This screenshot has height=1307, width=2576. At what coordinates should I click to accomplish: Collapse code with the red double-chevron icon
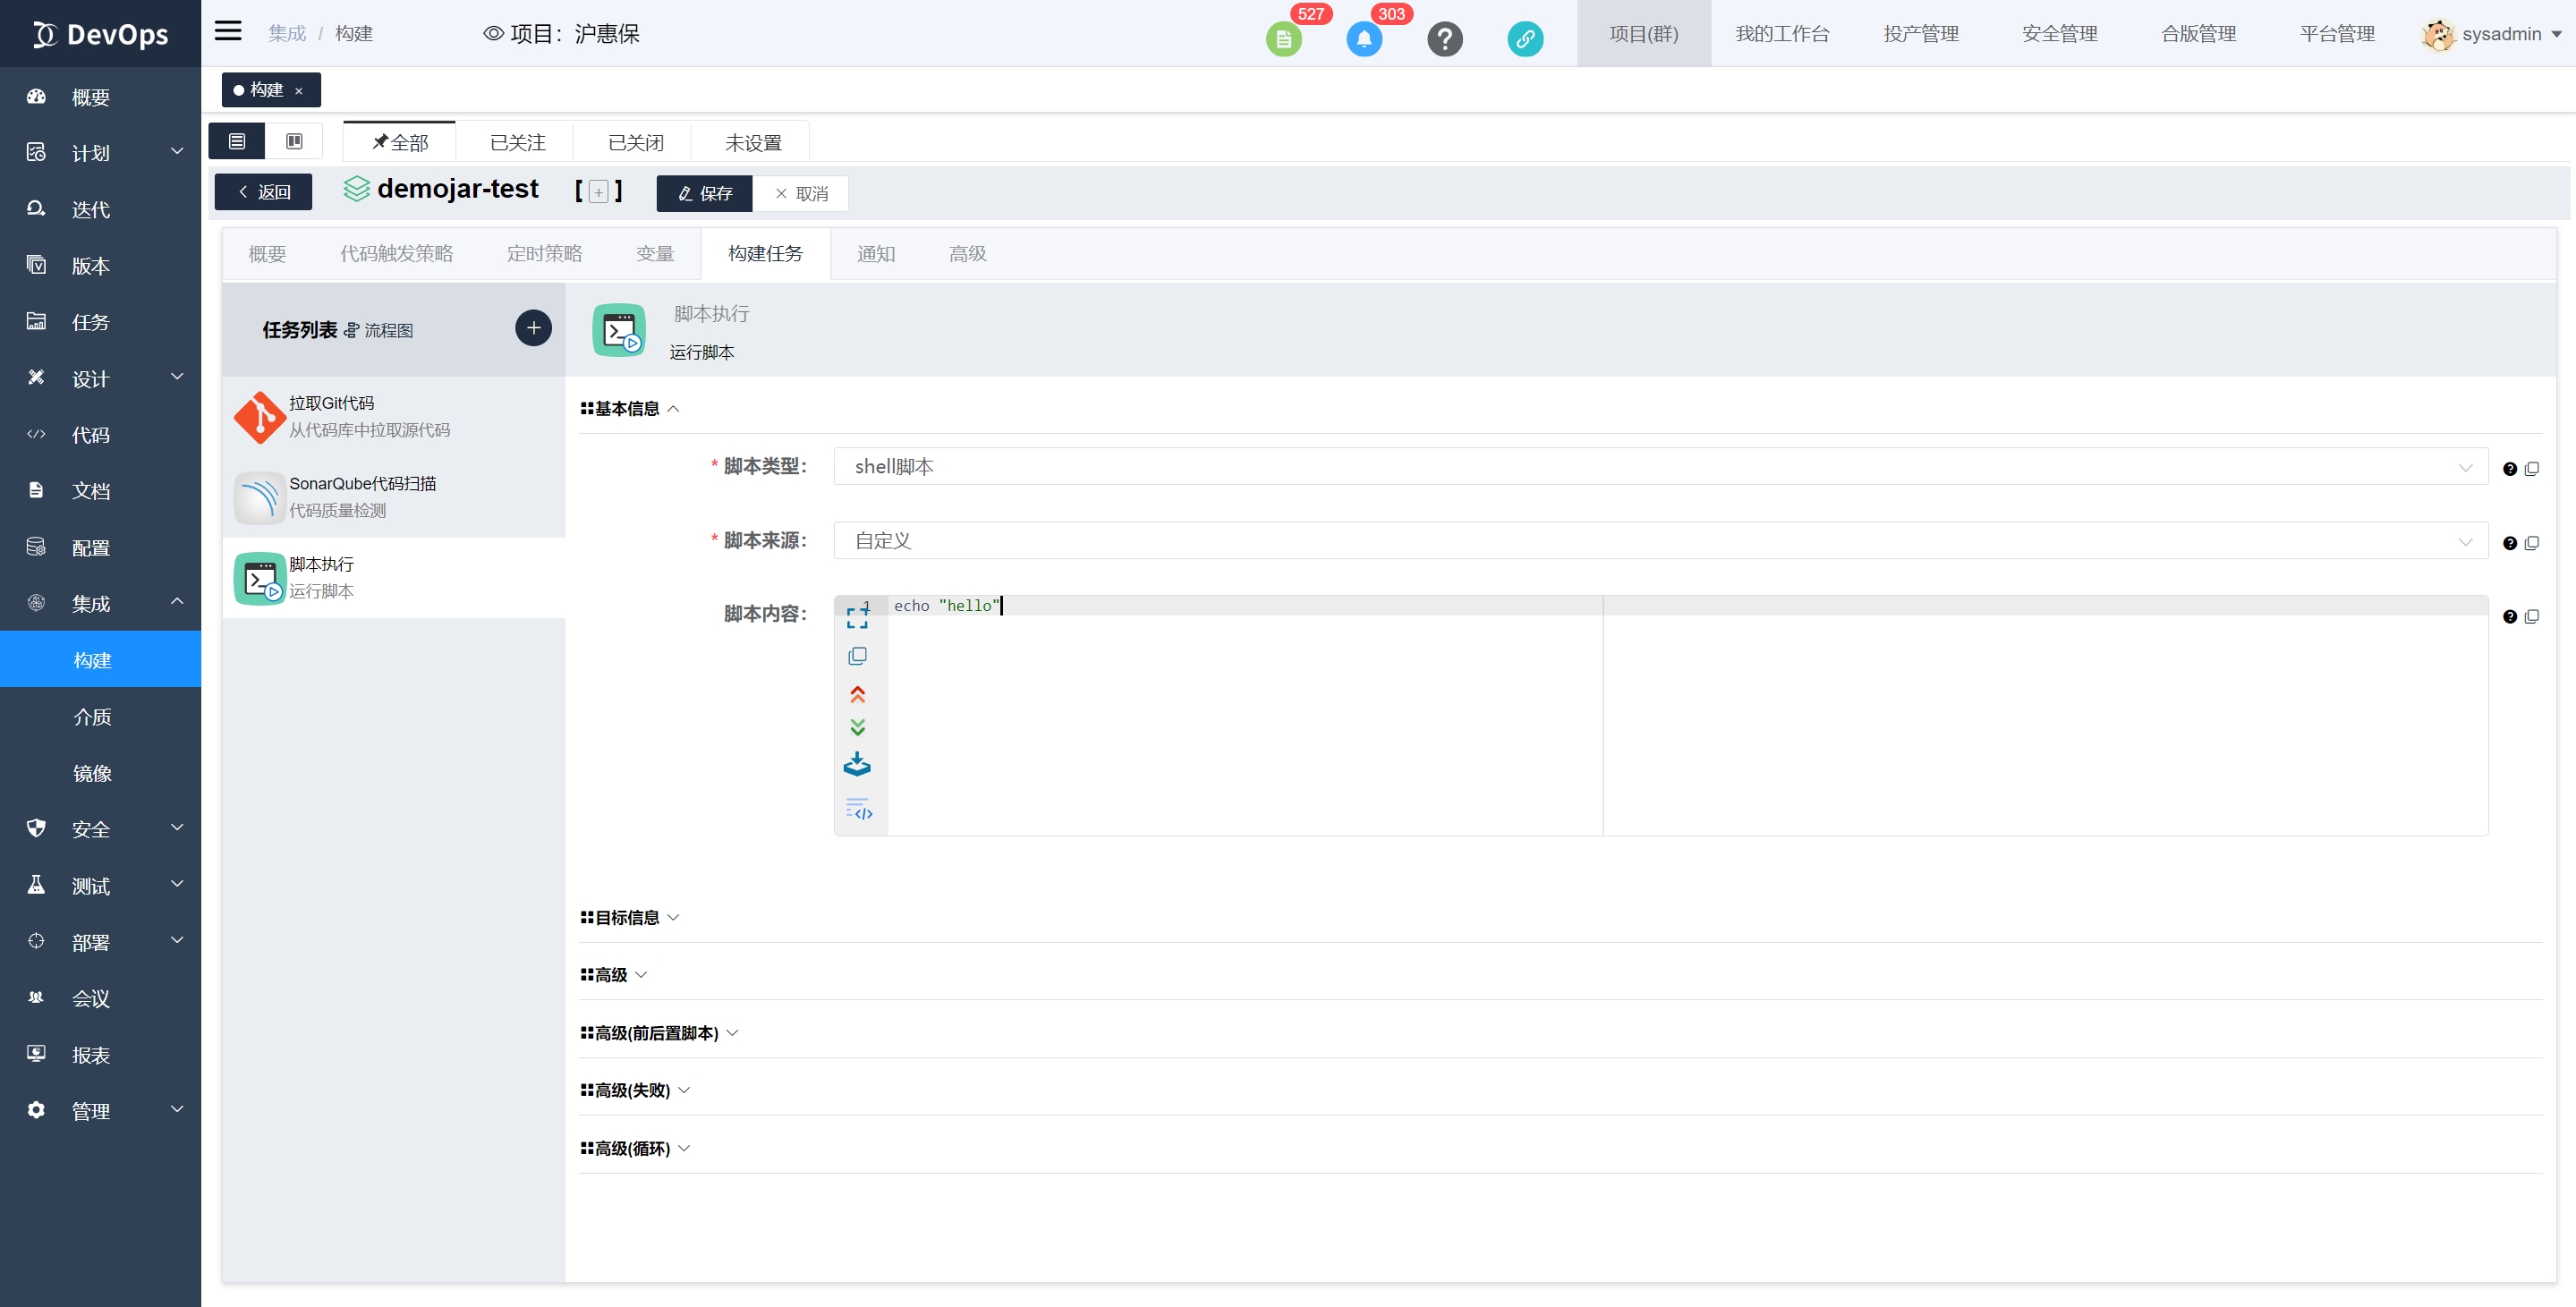(858, 693)
